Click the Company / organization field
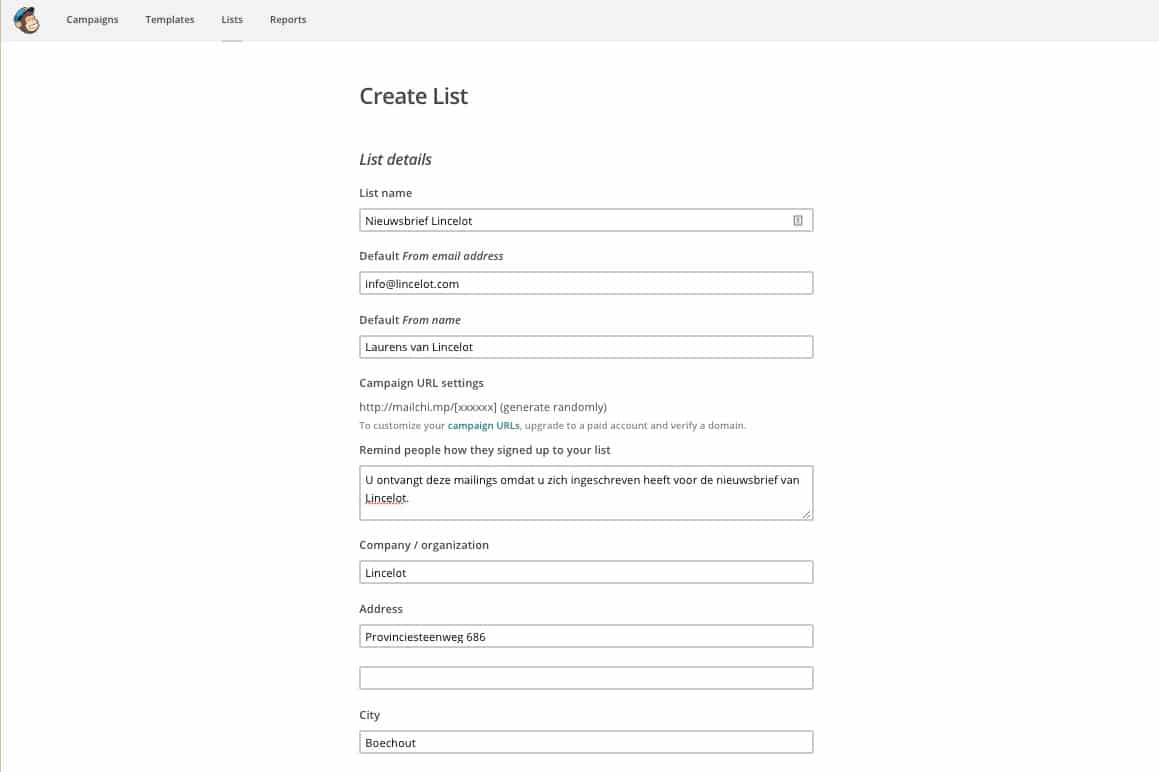The width and height of the screenshot is (1159, 772). 586,572
